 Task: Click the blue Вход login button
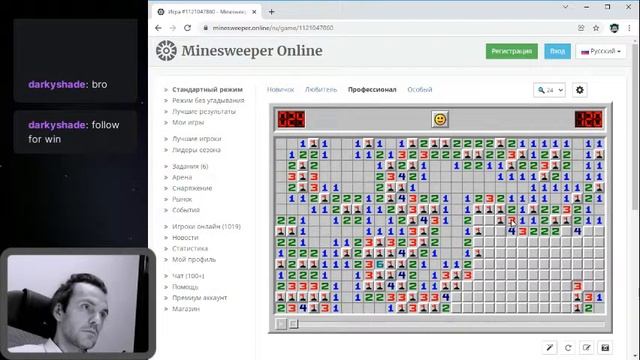pyautogui.click(x=558, y=51)
